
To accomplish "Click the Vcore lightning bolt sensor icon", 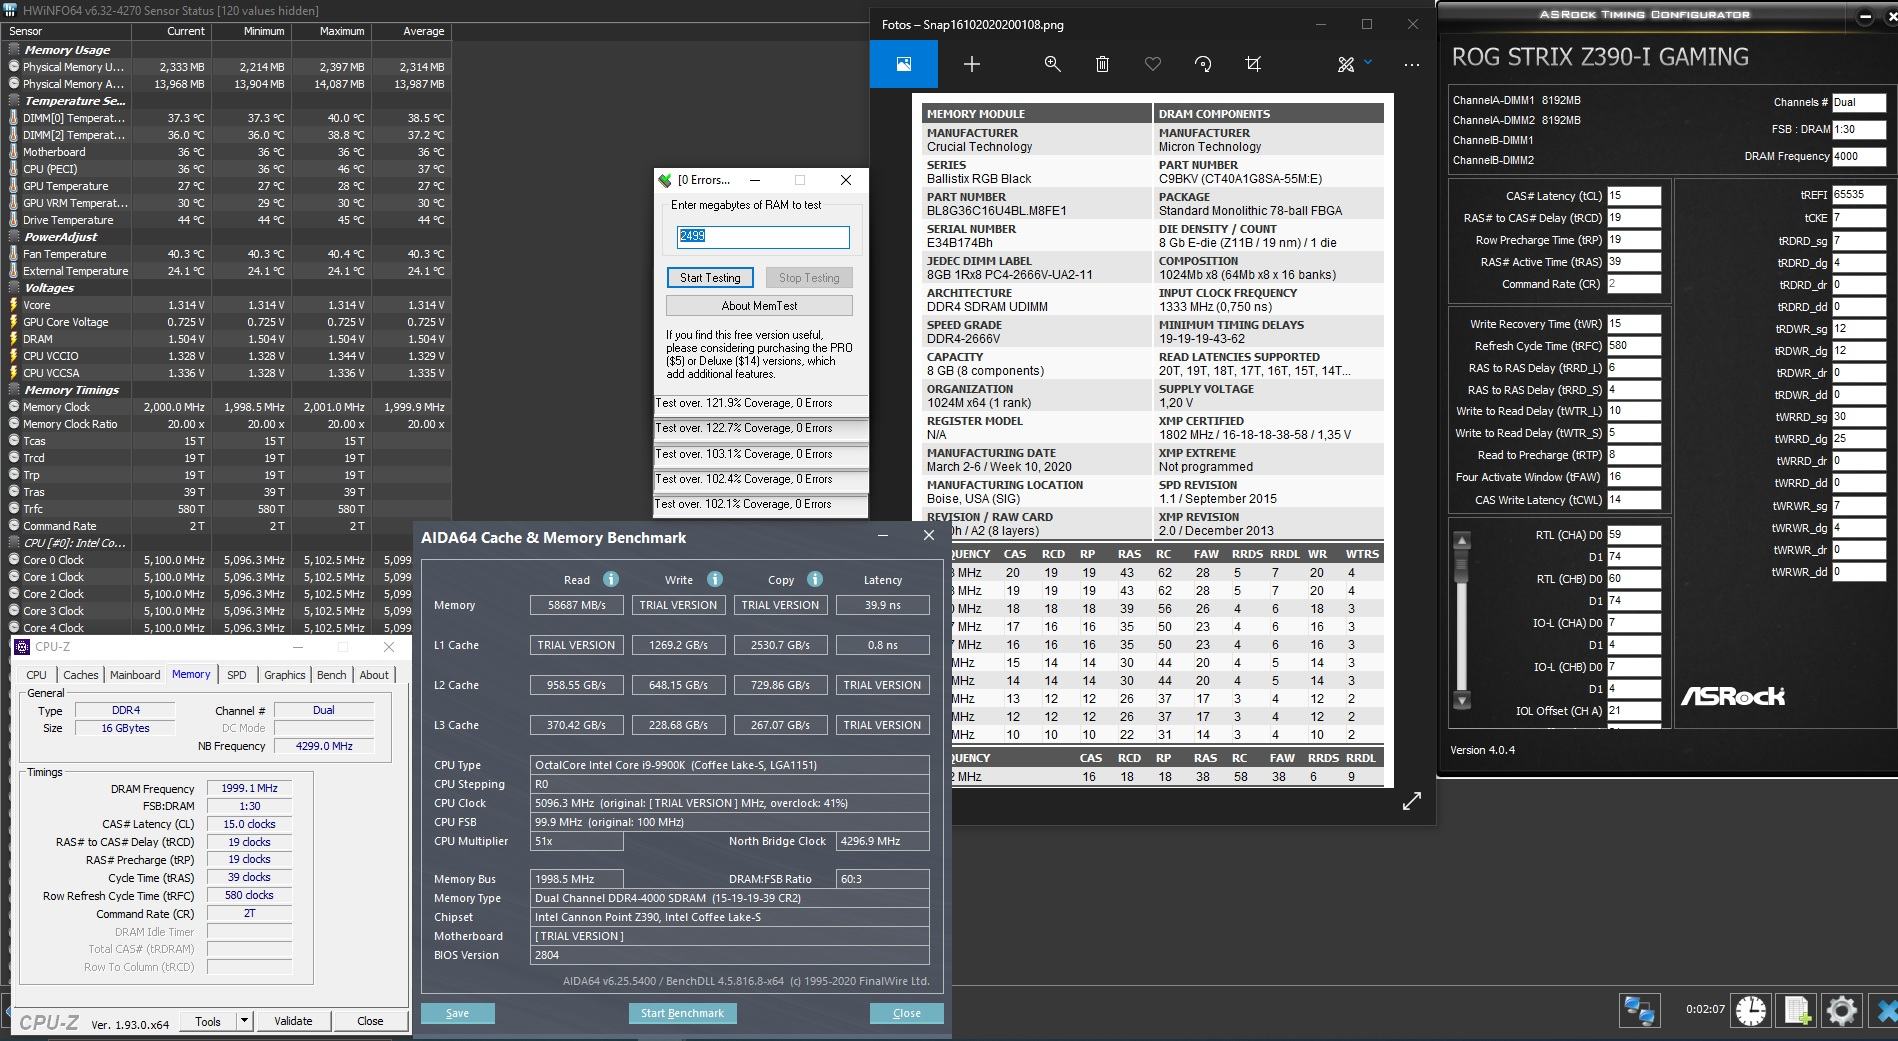I will (x=14, y=305).
